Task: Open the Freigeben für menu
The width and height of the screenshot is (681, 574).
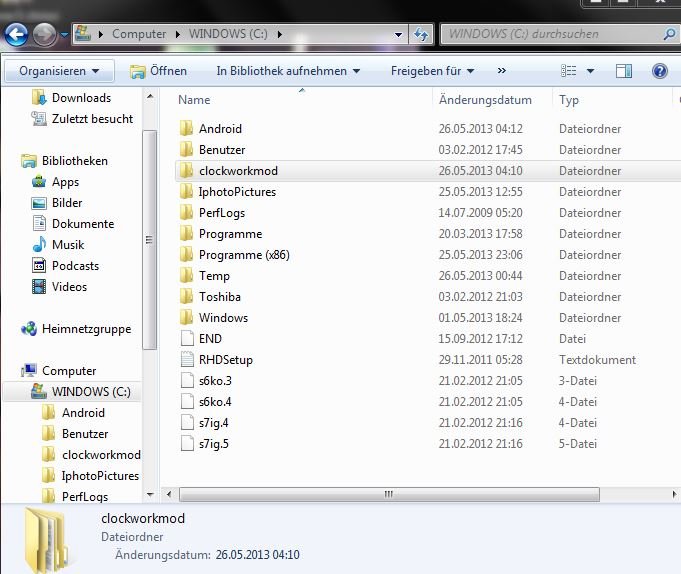Action: coord(433,71)
